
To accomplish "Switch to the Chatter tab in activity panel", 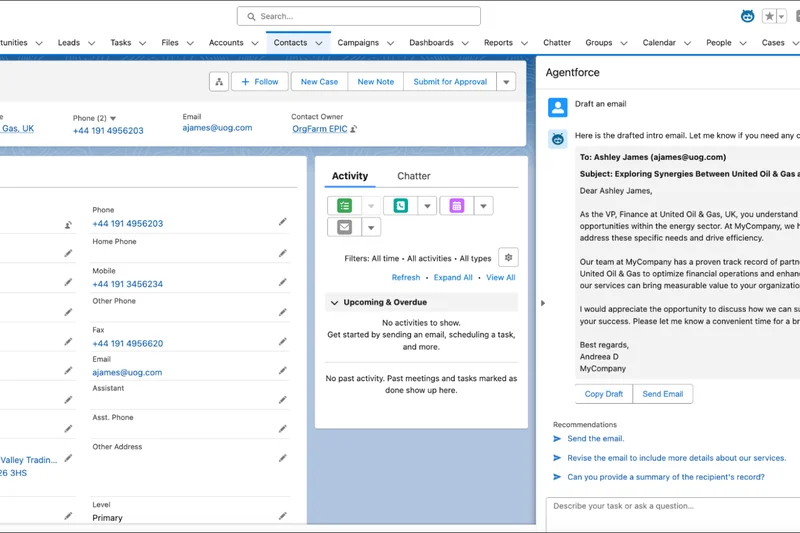I will point(414,176).
